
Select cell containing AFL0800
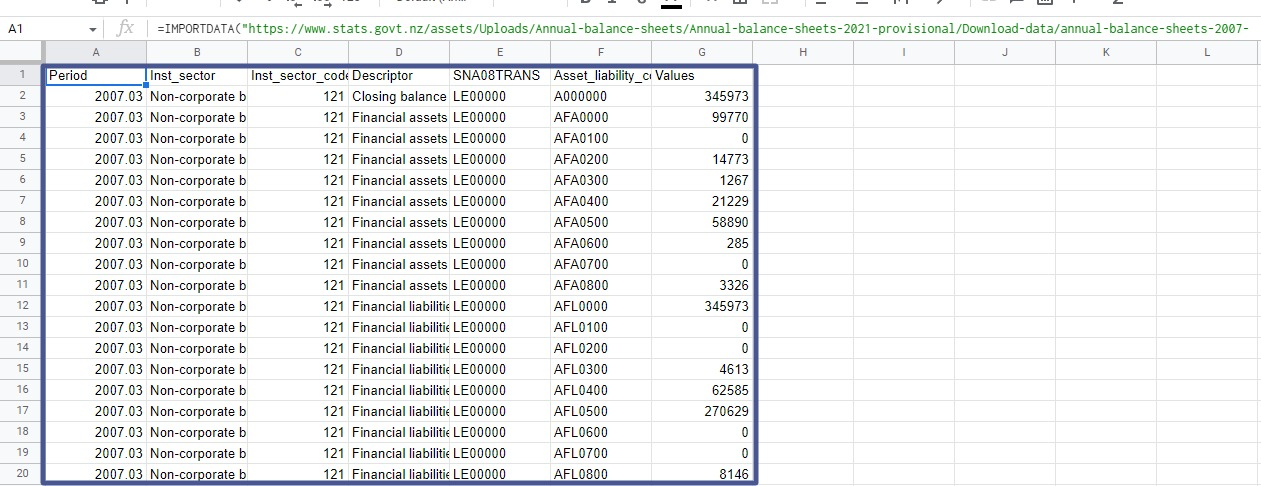point(601,474)
